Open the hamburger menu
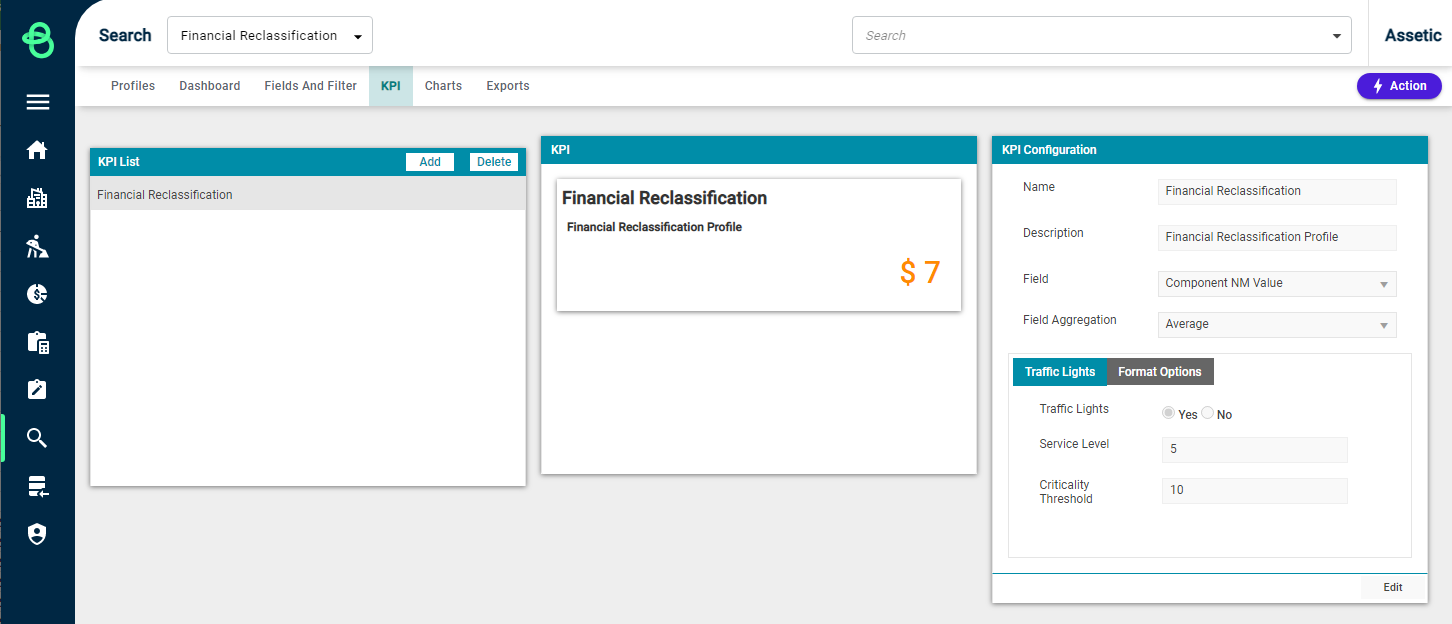The width and height of the screenshot is (1452, 624). click(37, 102)
